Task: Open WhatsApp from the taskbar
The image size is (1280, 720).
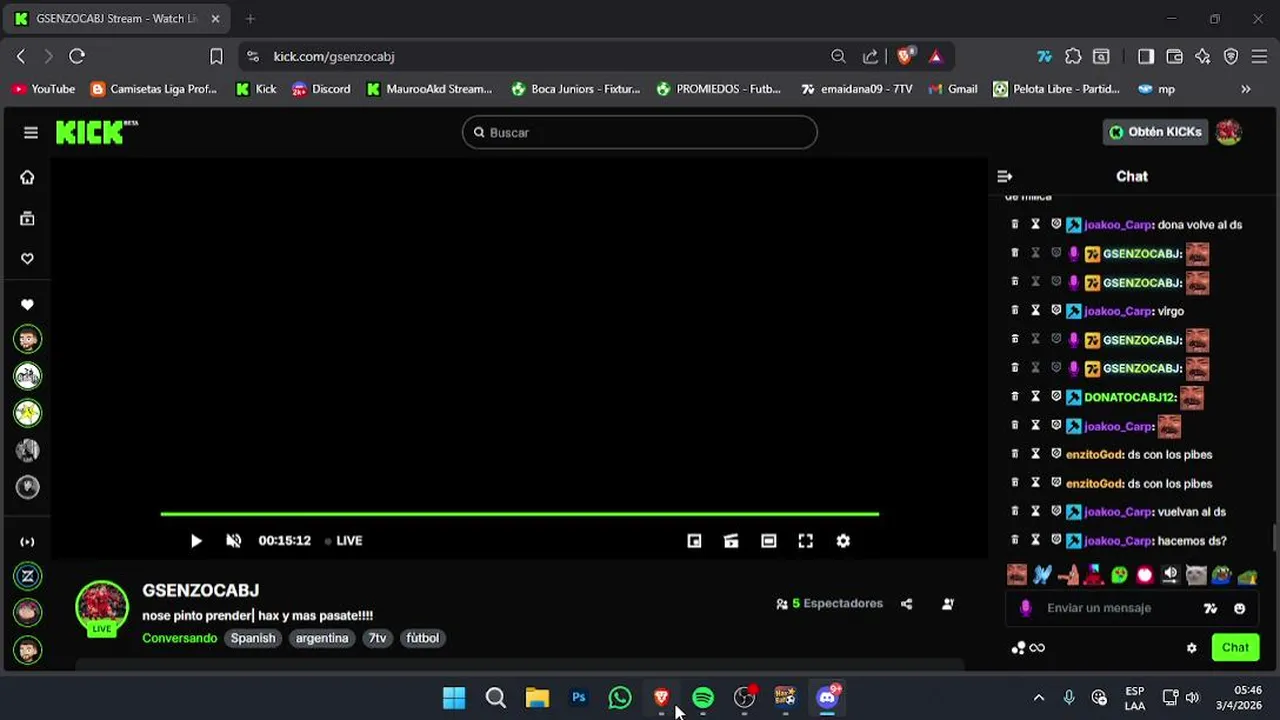Action: click(x=620, y=697)
